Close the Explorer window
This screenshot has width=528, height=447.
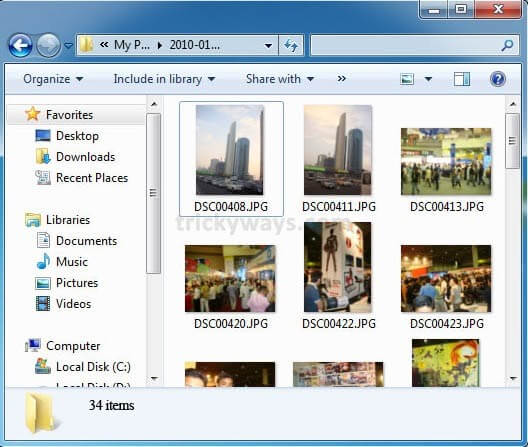click(498, 9)
